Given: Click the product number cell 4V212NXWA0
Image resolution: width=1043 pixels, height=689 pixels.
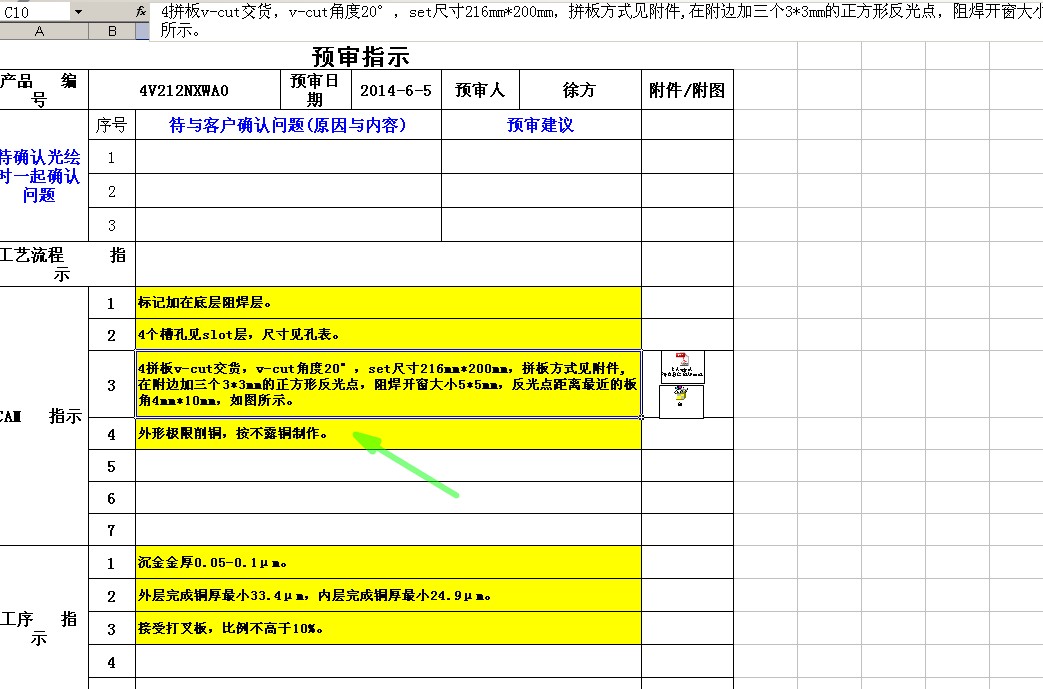Looking at the screenshot, I should pos(184,90).
